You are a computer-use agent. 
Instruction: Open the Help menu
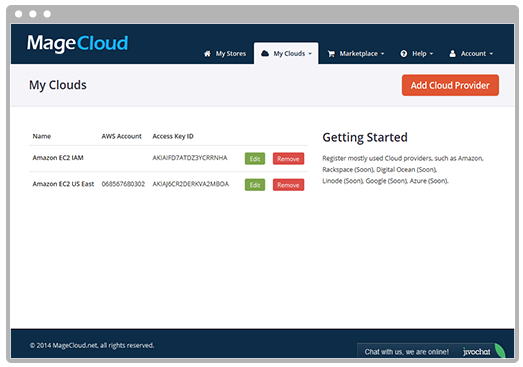(x=417, y=54)
